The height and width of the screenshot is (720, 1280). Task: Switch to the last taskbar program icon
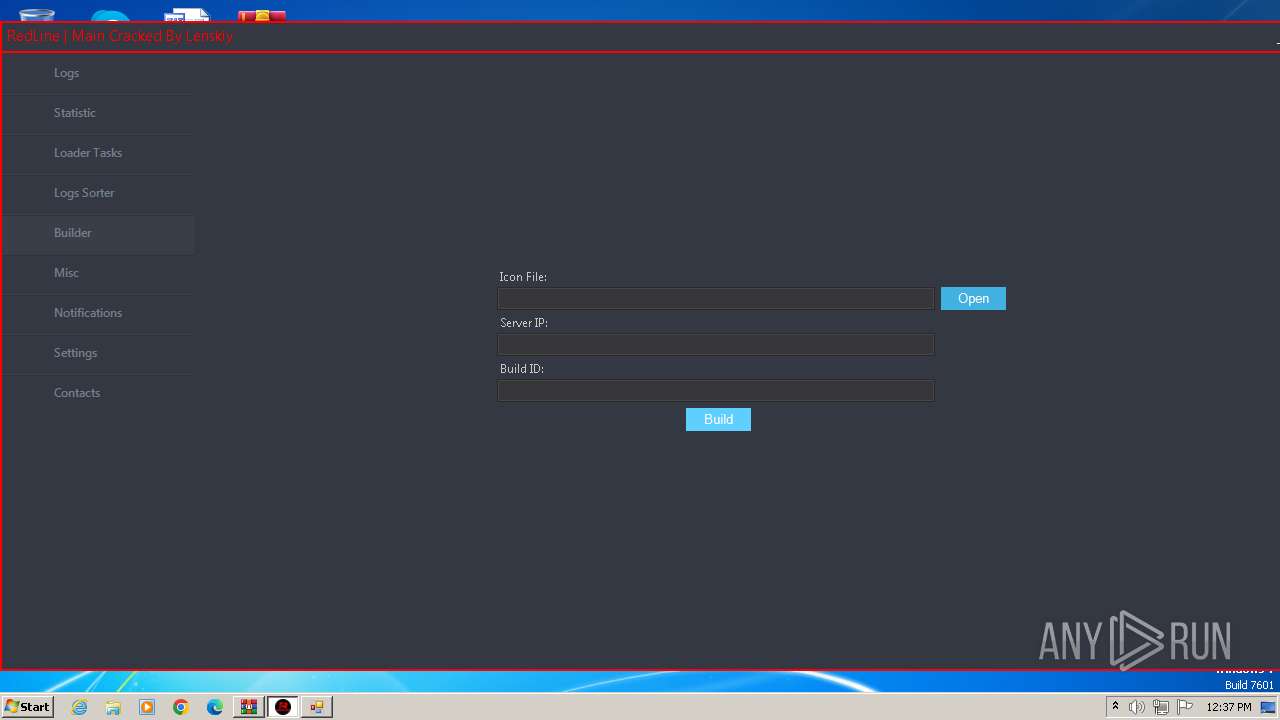click(x=317, y=707)
